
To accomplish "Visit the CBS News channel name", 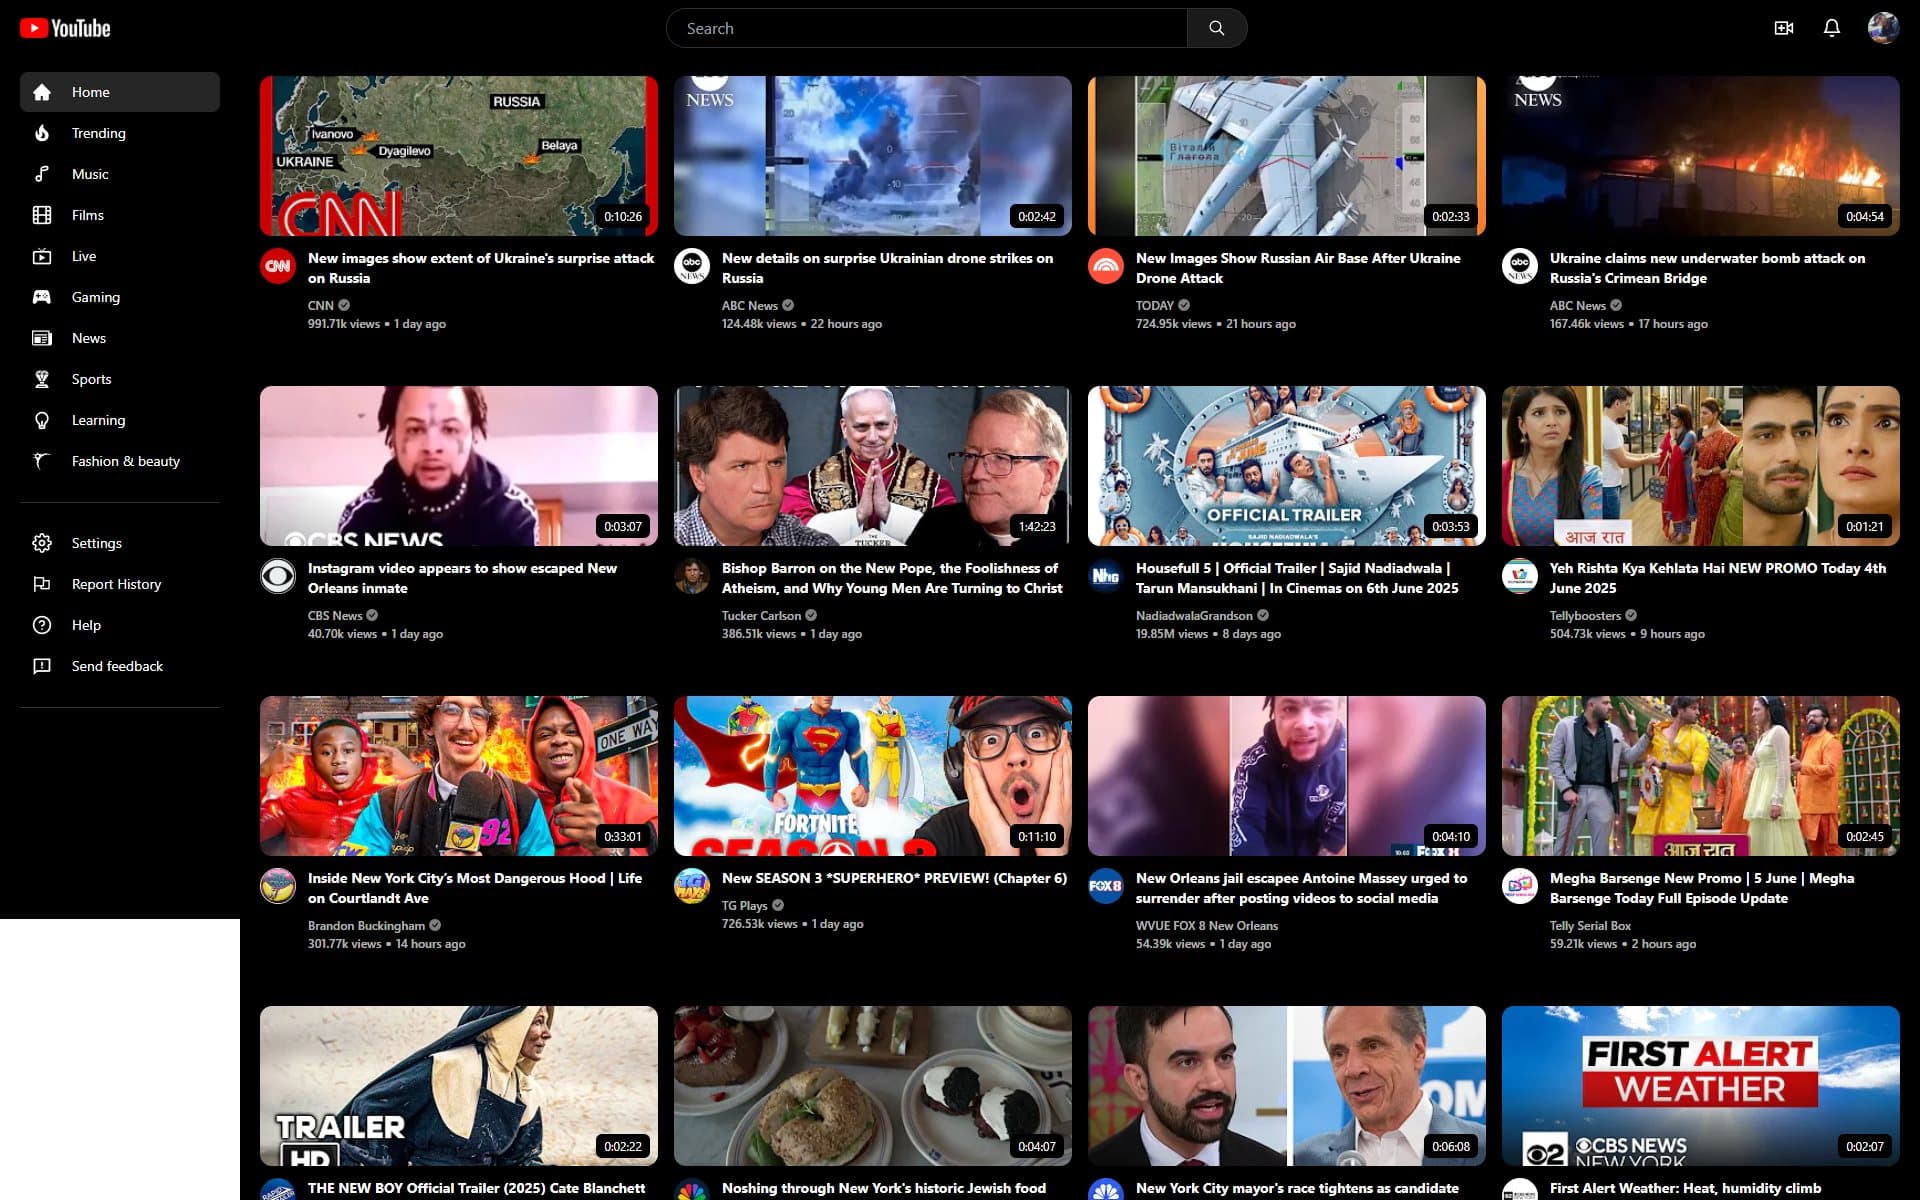I will tap(335, 616).
